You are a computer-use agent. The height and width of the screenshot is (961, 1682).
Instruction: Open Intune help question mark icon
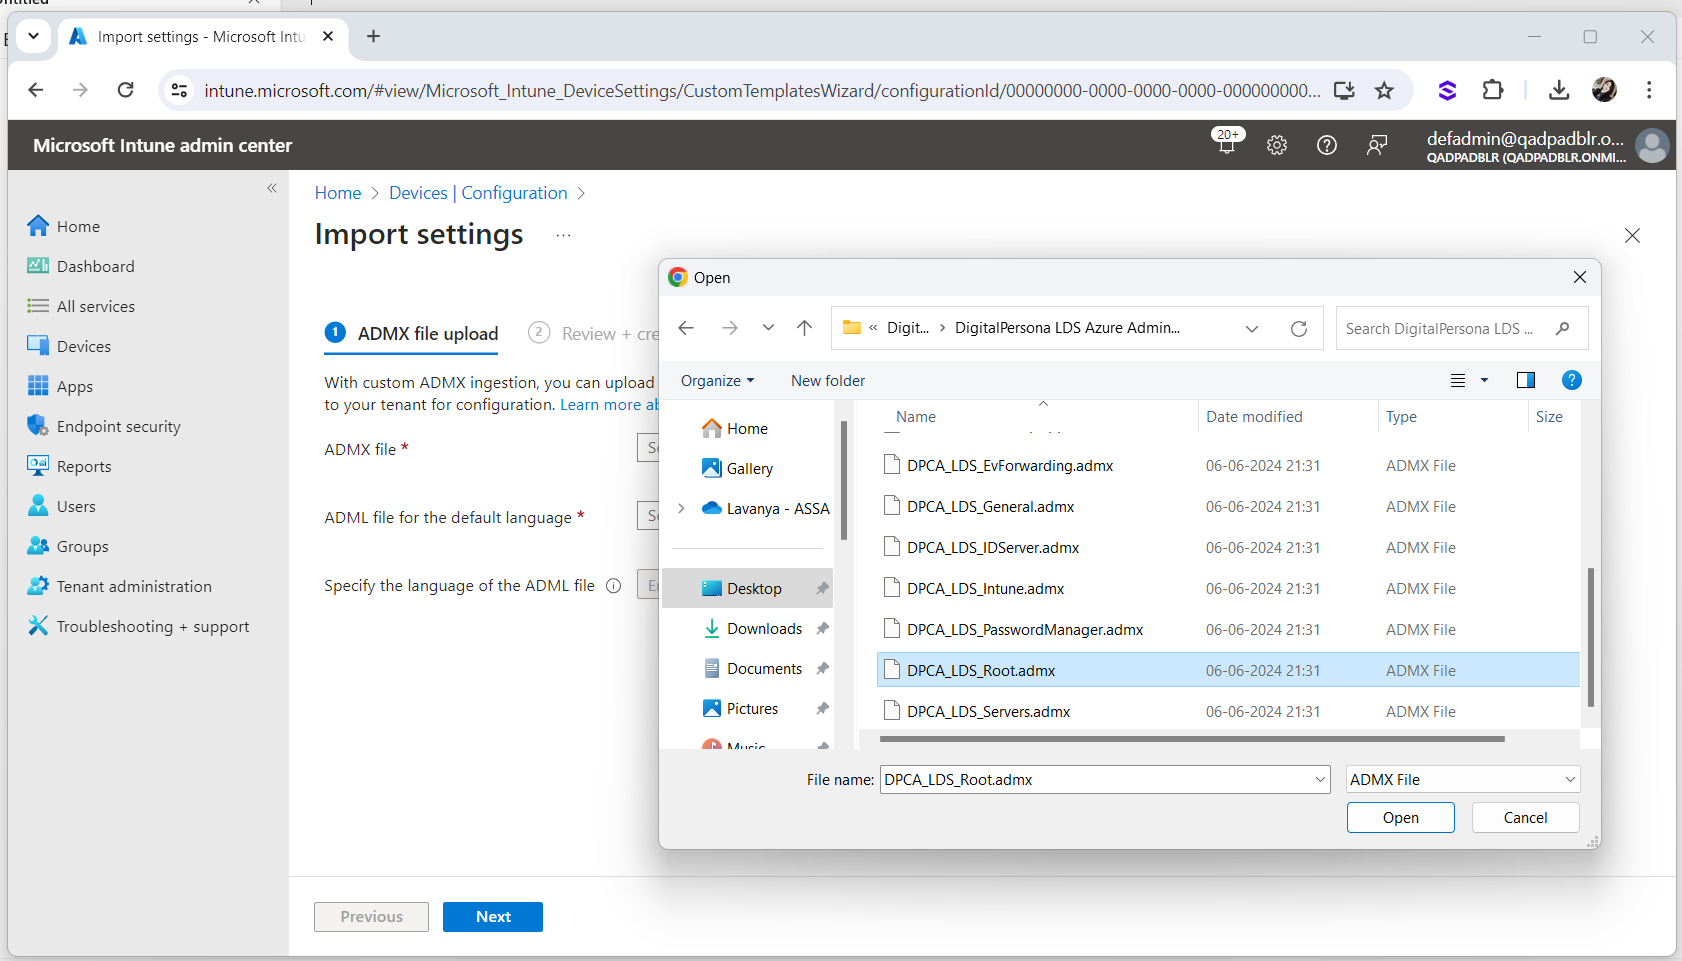tap(1327, 145)
